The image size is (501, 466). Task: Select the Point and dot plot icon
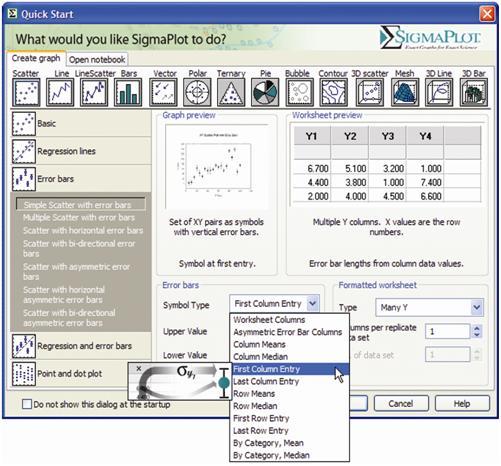point(24,374)
